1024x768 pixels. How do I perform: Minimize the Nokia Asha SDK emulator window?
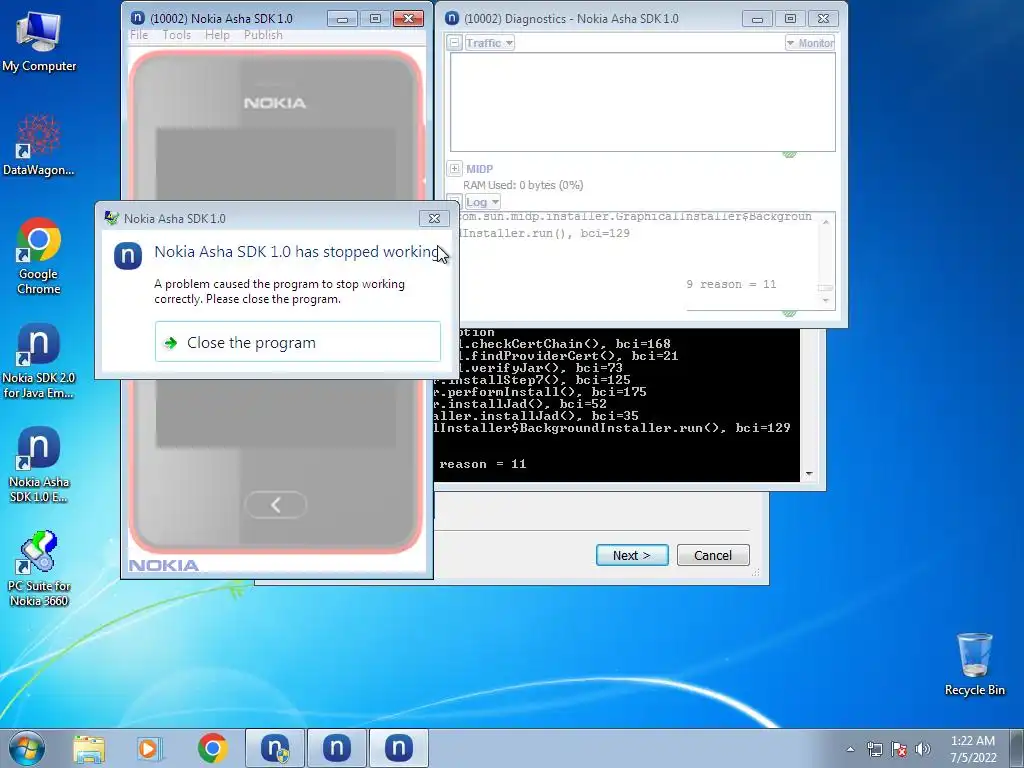coord(342,19)
